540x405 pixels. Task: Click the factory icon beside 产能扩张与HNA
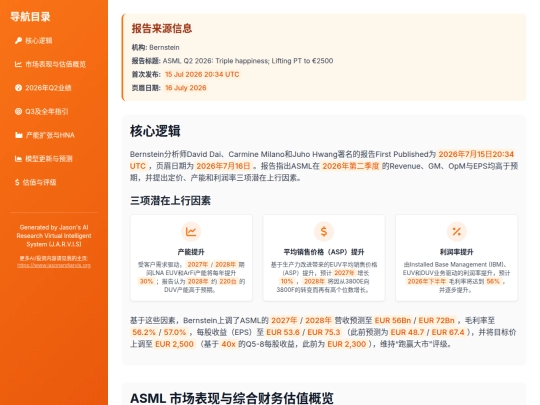(19, 135)
